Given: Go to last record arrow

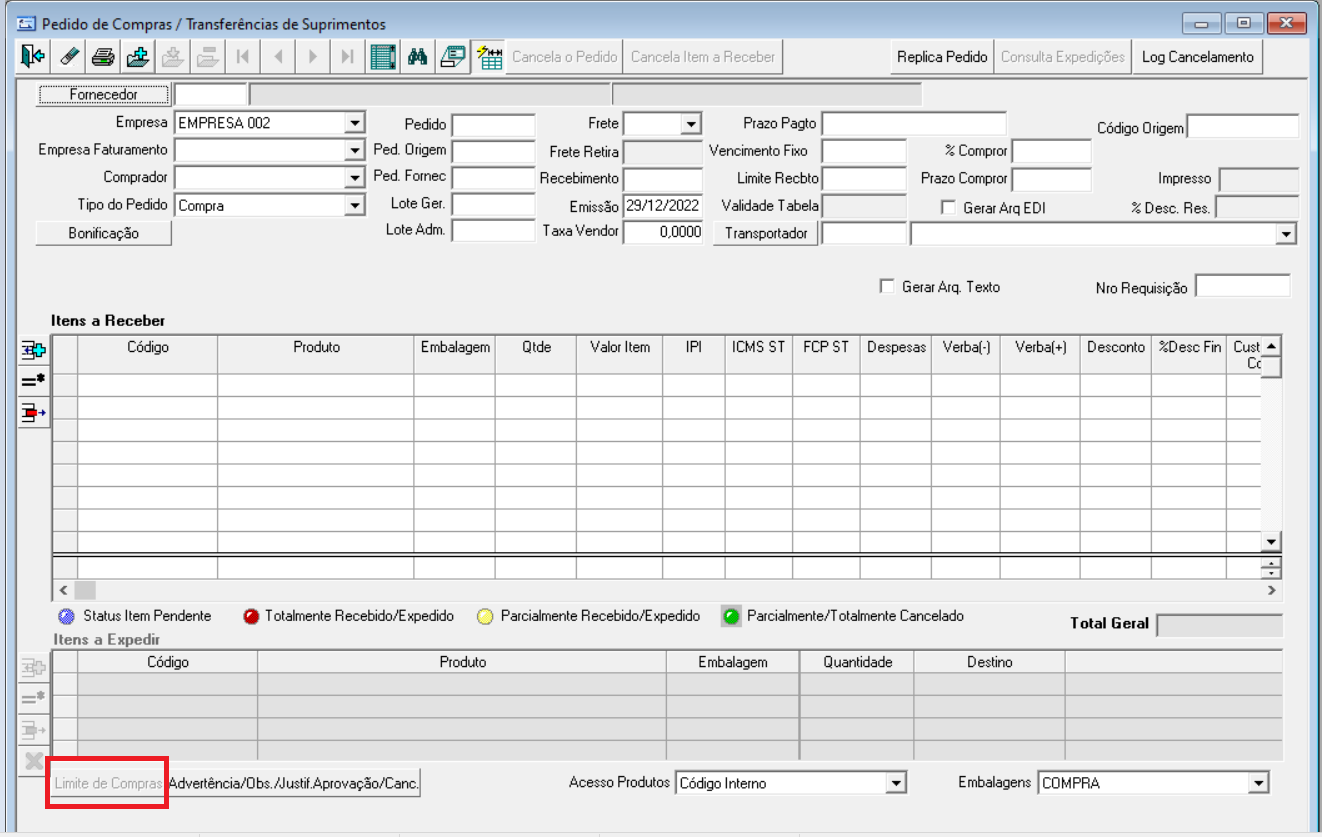Looking at the screenshot, I should (348, 56).
